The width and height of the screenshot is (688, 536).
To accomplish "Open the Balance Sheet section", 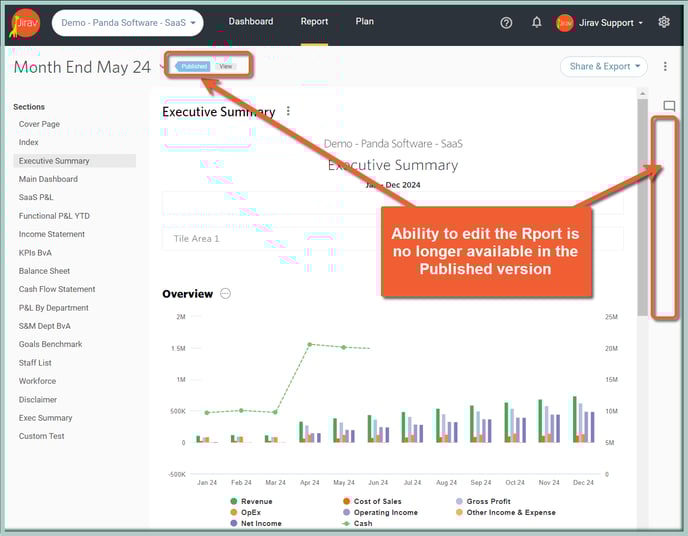I will (44, 271).
